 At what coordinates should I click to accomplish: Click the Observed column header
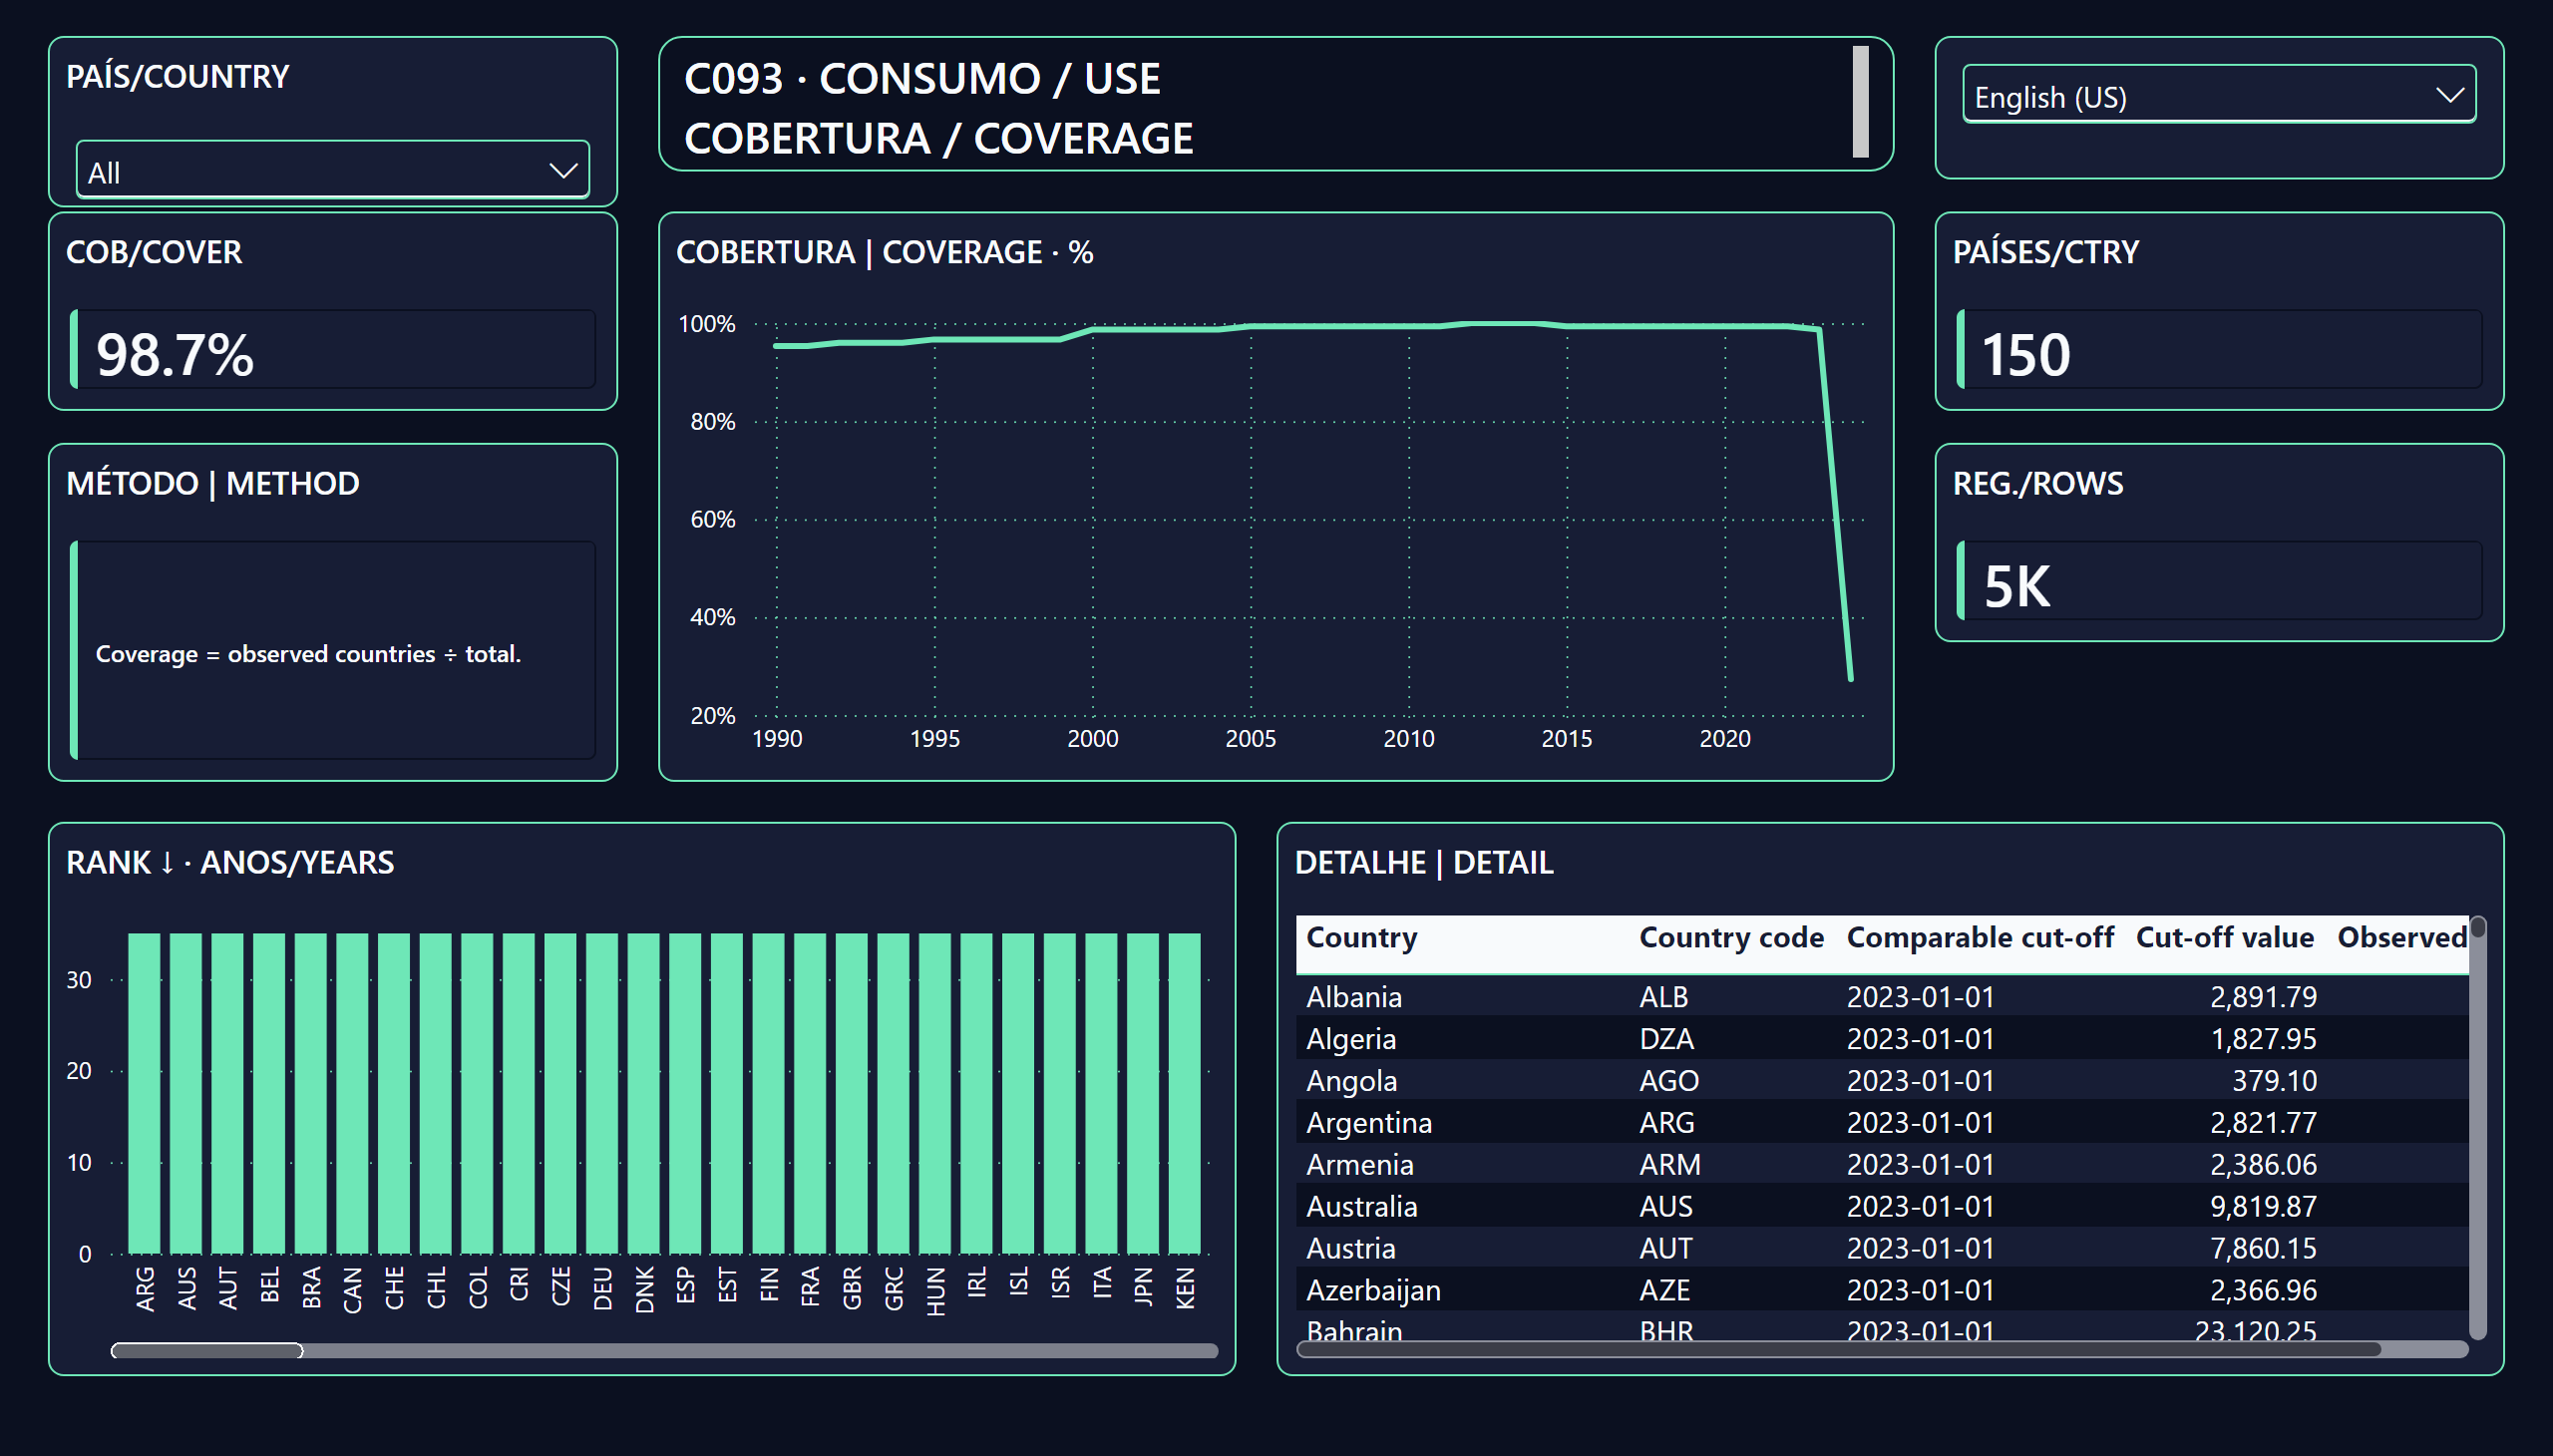tap(2401, 937)
